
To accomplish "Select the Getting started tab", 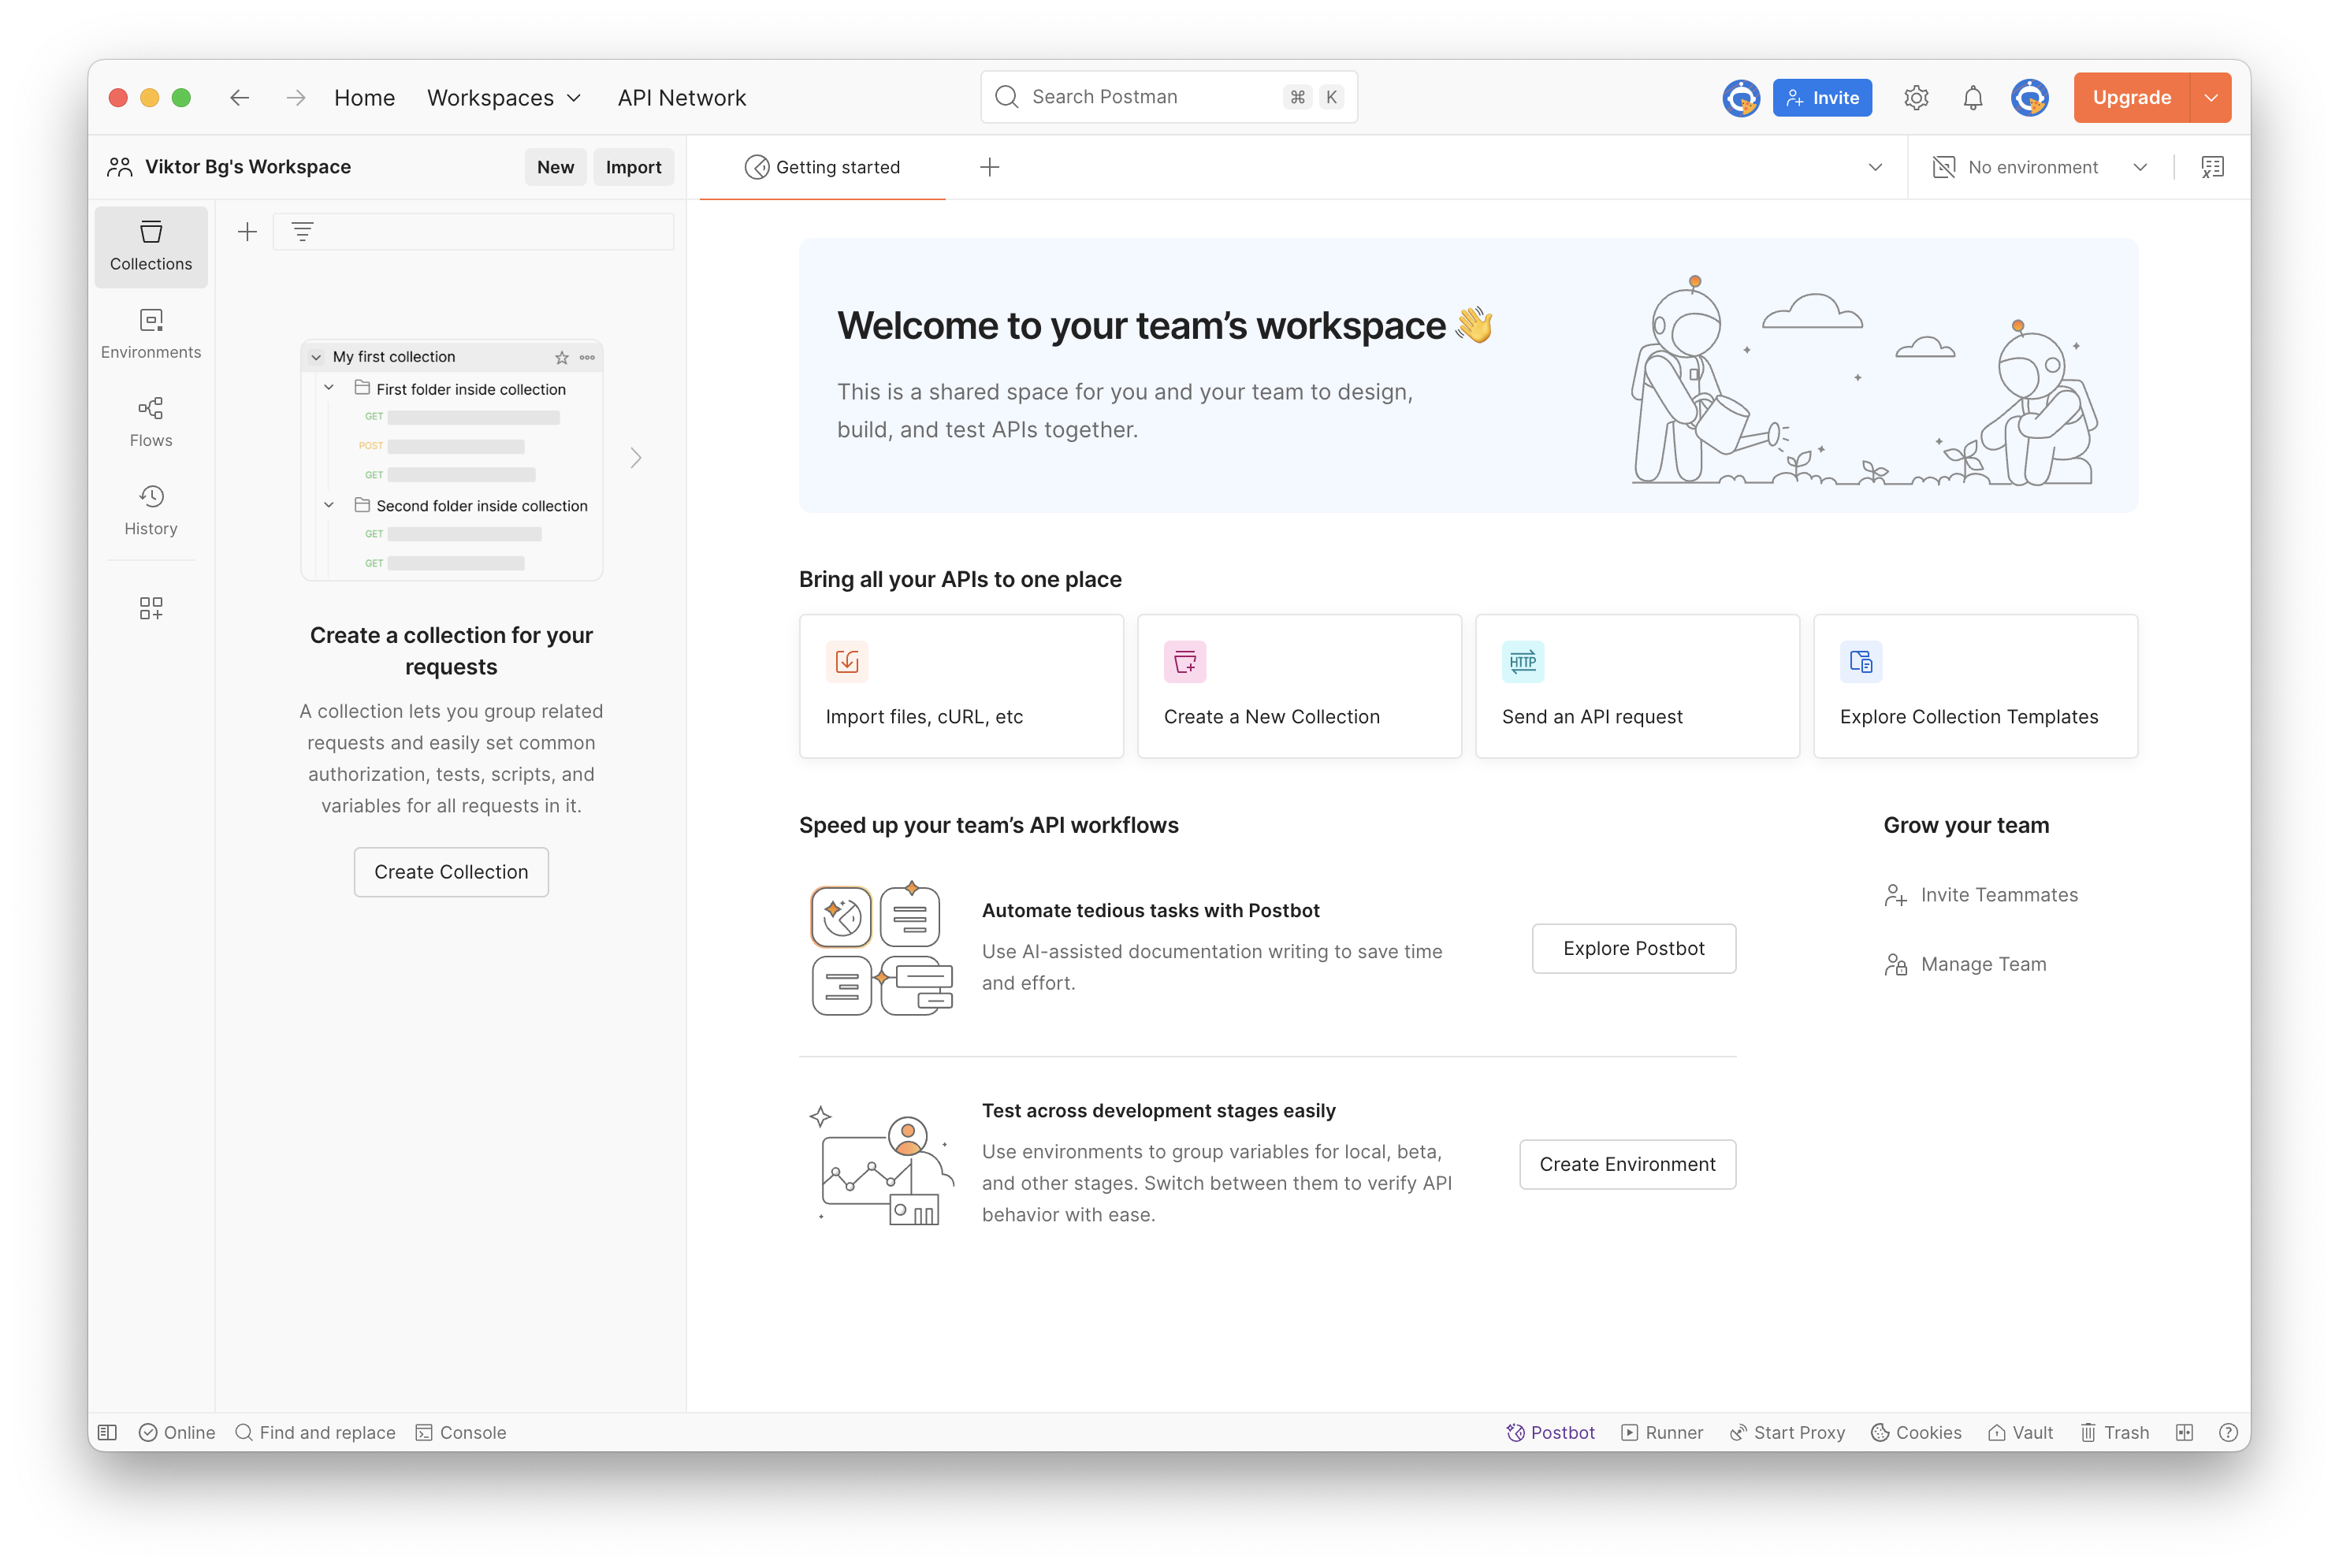I will click(823, 167).
